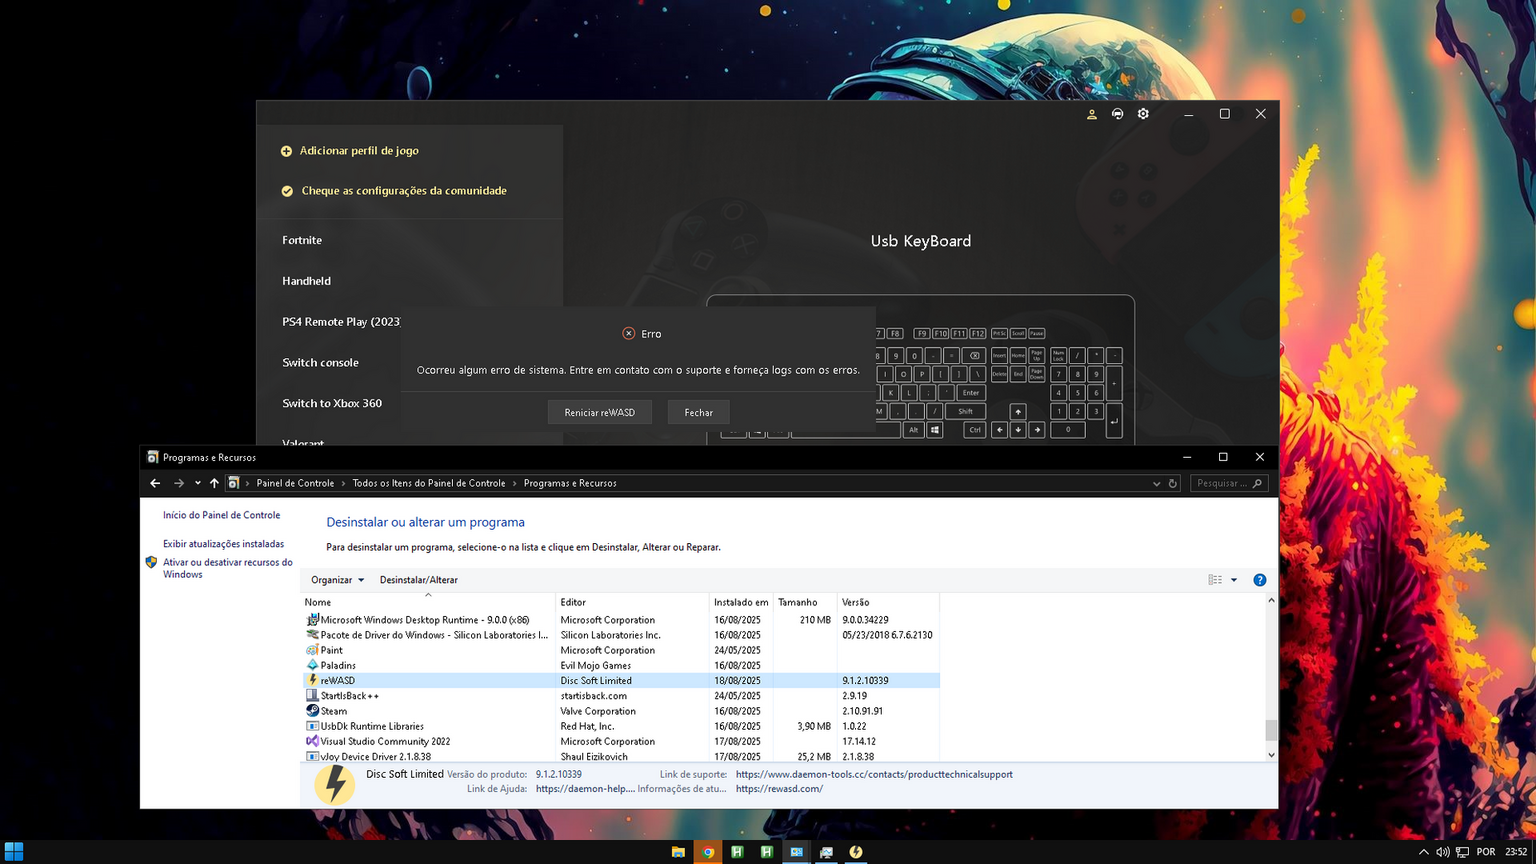Open Cheque as configurações da comunidade

click(x=404, y=191)
